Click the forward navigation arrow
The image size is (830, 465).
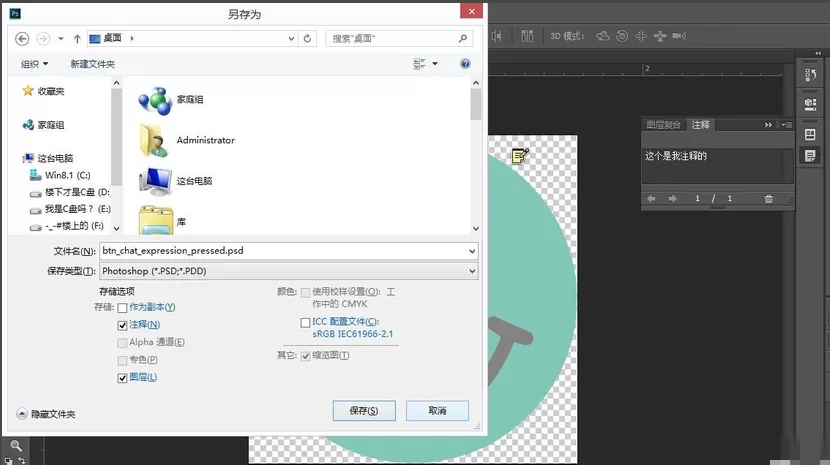pyautogui.click(x=43, y=39)
